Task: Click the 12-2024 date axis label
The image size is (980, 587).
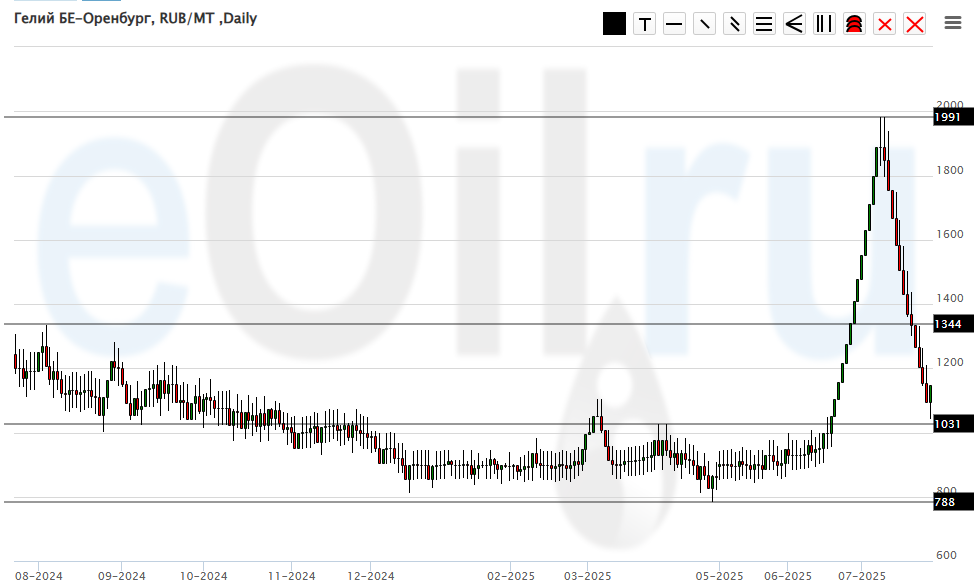Action: point(370,576)
